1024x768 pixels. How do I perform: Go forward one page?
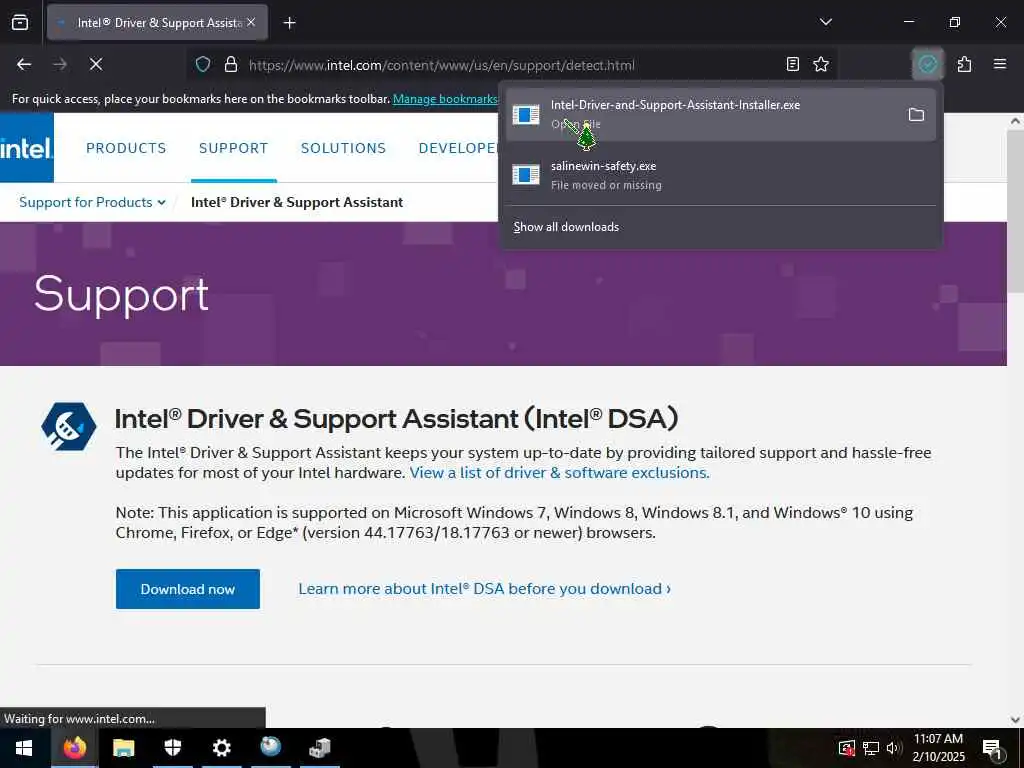click(60, 64)
